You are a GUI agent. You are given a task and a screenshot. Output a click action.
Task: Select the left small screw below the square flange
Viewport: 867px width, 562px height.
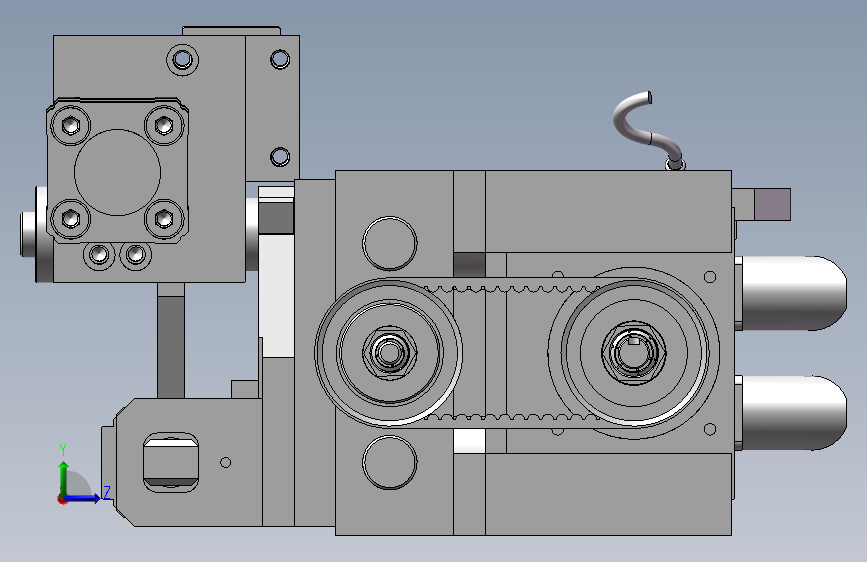(99, 255)
